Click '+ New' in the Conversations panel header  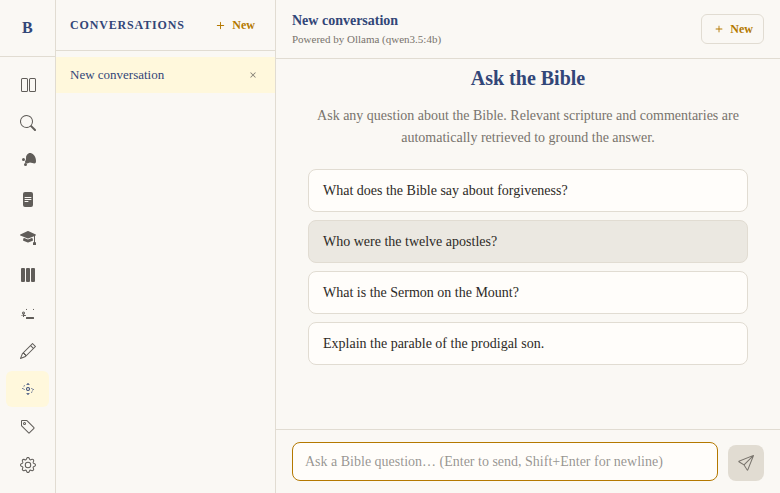coord(236,25)
